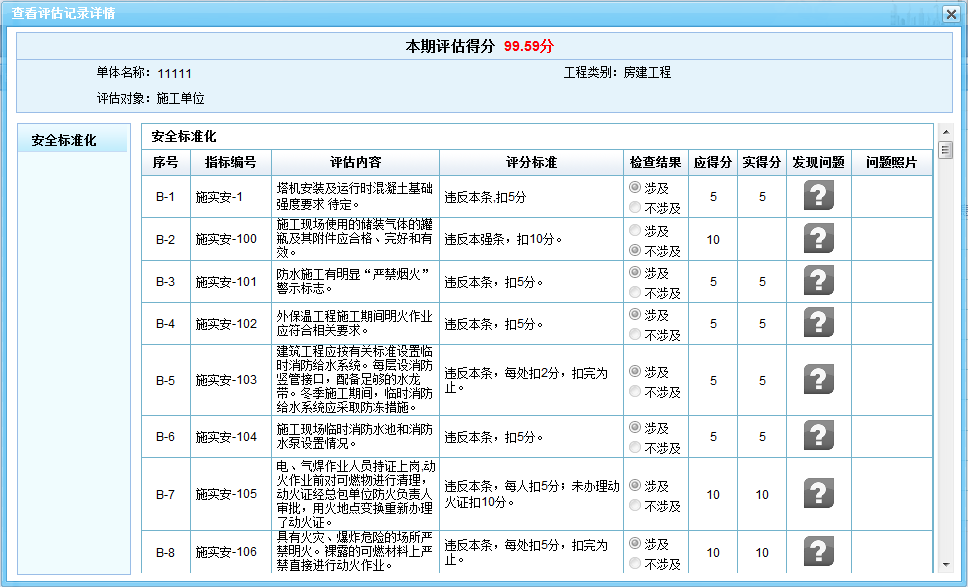Viewport: 968px width, 587px height.
Task: Click the 指标编号 column header
Action: tap(230, 162)
